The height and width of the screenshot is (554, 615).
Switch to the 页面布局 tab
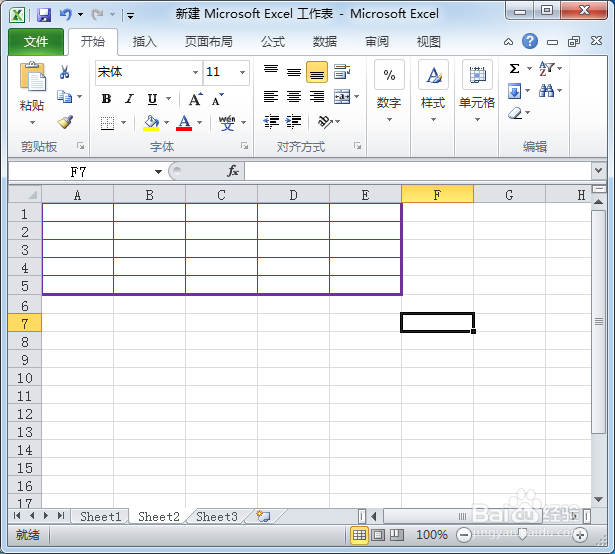[x=208, y=42]
